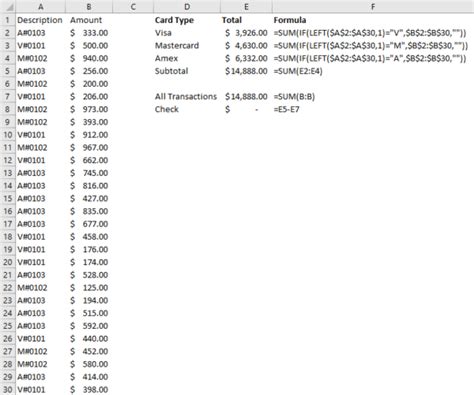This screenshot has height=395, width=474.
Task: Click the =E5-E7 formula text
Action: pyautogui.click(x=286, y=109)
